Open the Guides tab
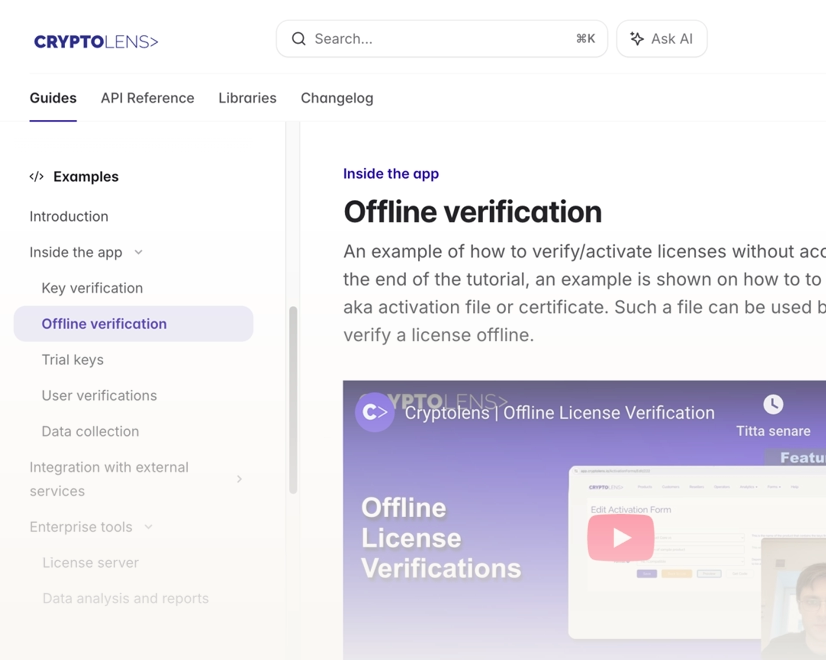 point(53,98)
